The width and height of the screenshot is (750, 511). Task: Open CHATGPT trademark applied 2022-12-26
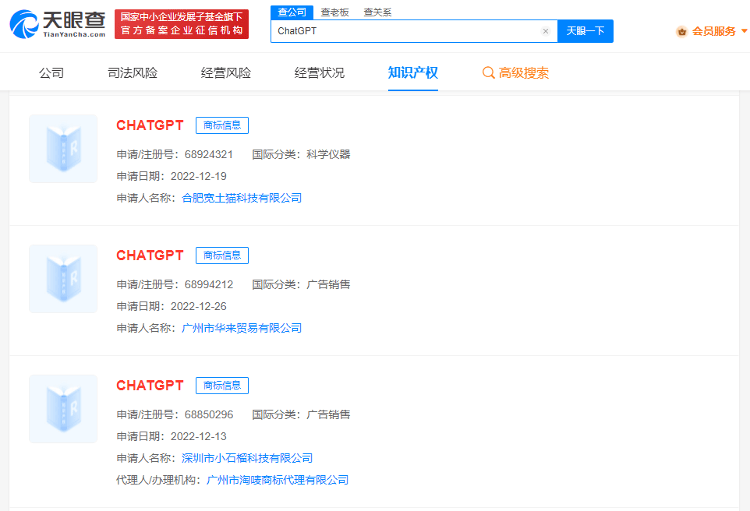click(x=150, y=256)
